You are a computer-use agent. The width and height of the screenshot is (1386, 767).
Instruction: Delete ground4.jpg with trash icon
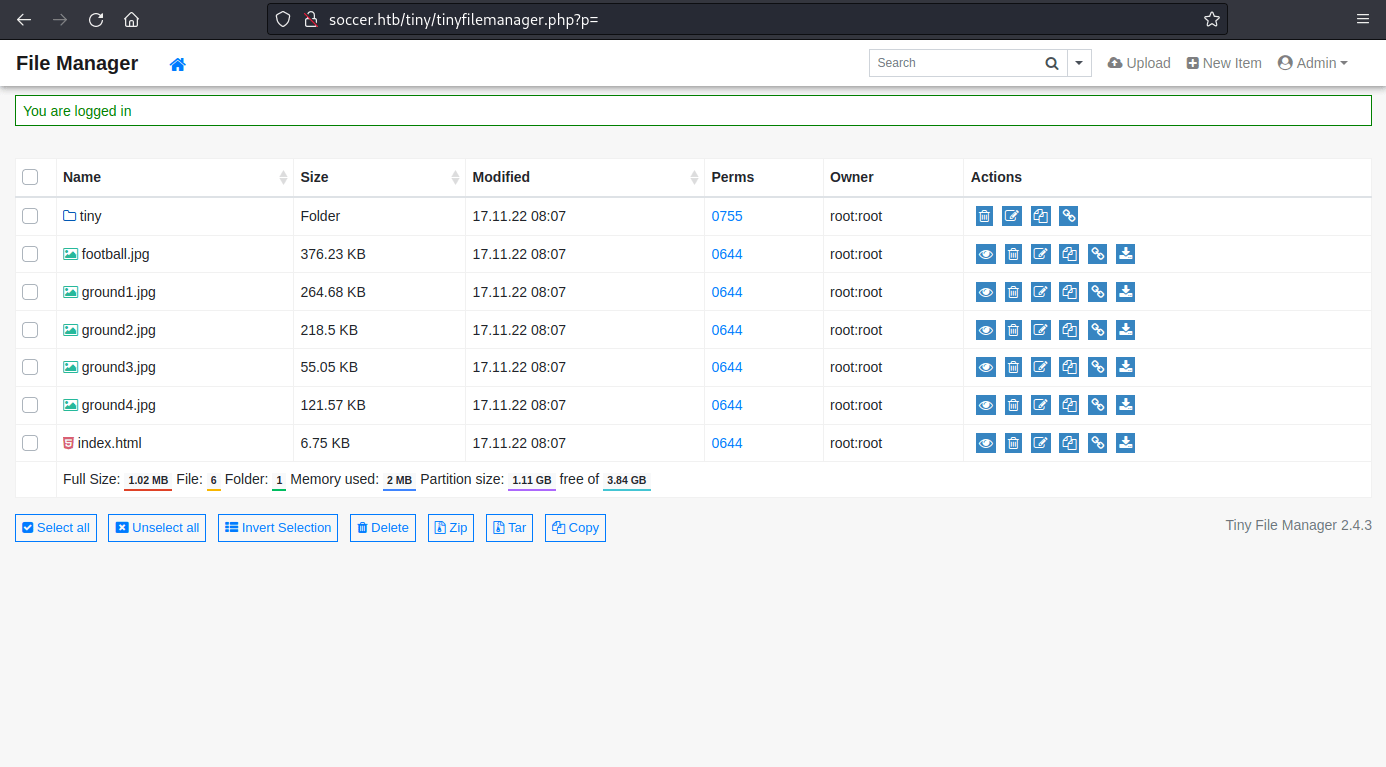(1013, 405)
